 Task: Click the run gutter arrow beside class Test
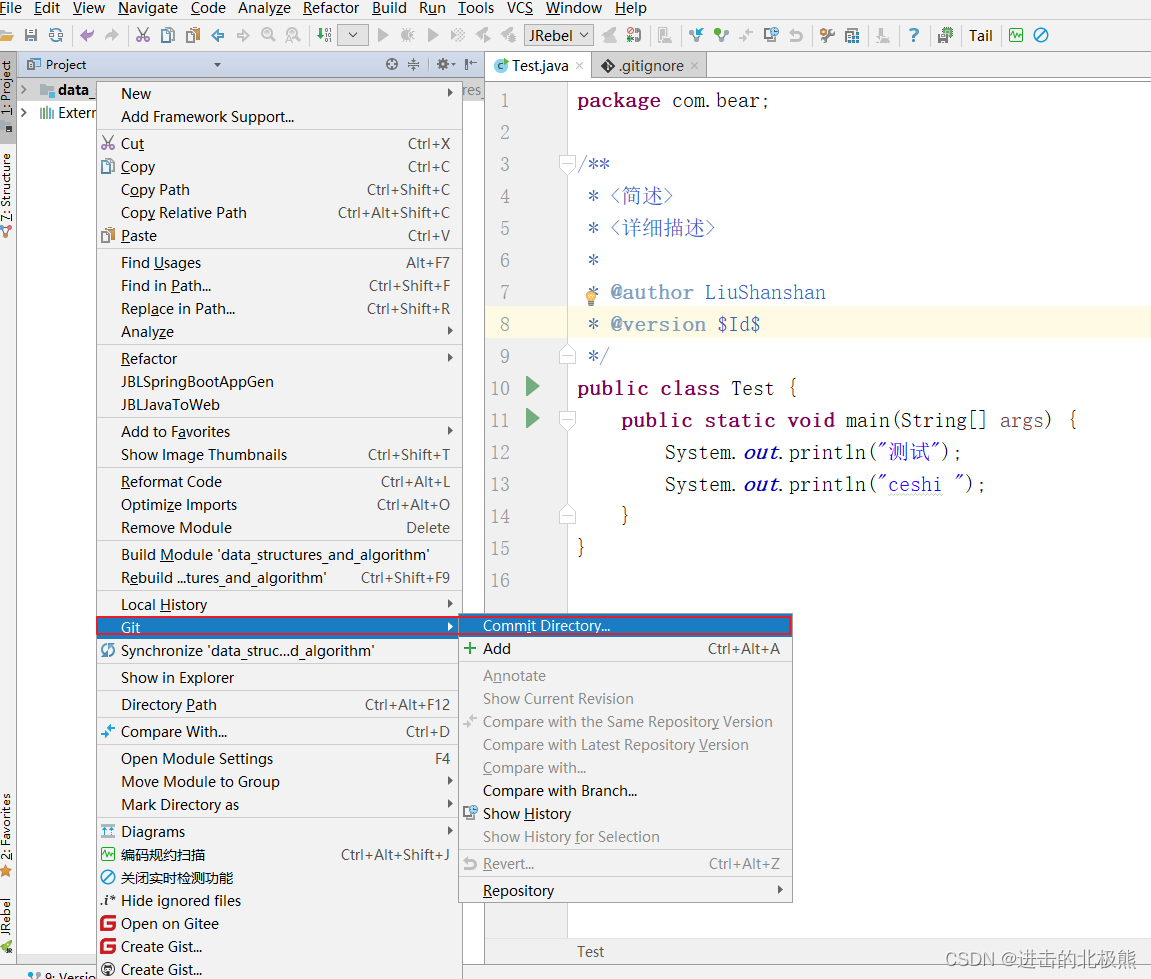point(533,386)
